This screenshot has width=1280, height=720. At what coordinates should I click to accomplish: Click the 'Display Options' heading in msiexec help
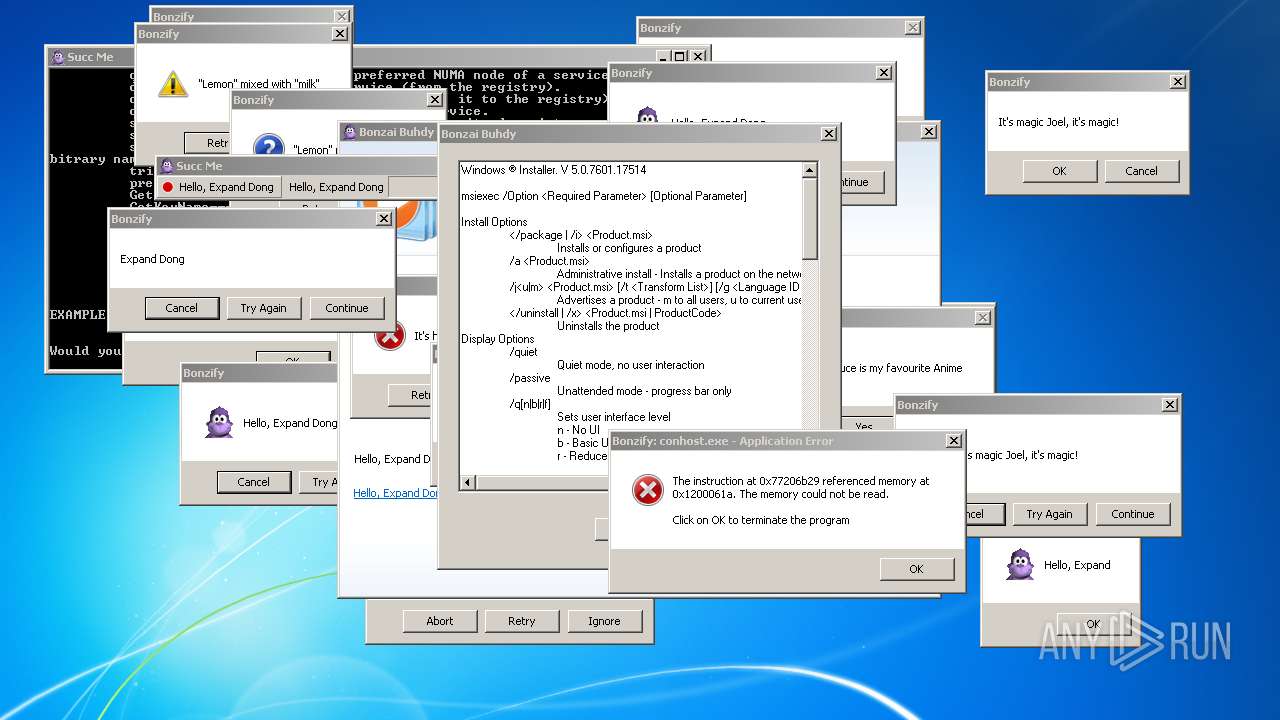point(498,339)
